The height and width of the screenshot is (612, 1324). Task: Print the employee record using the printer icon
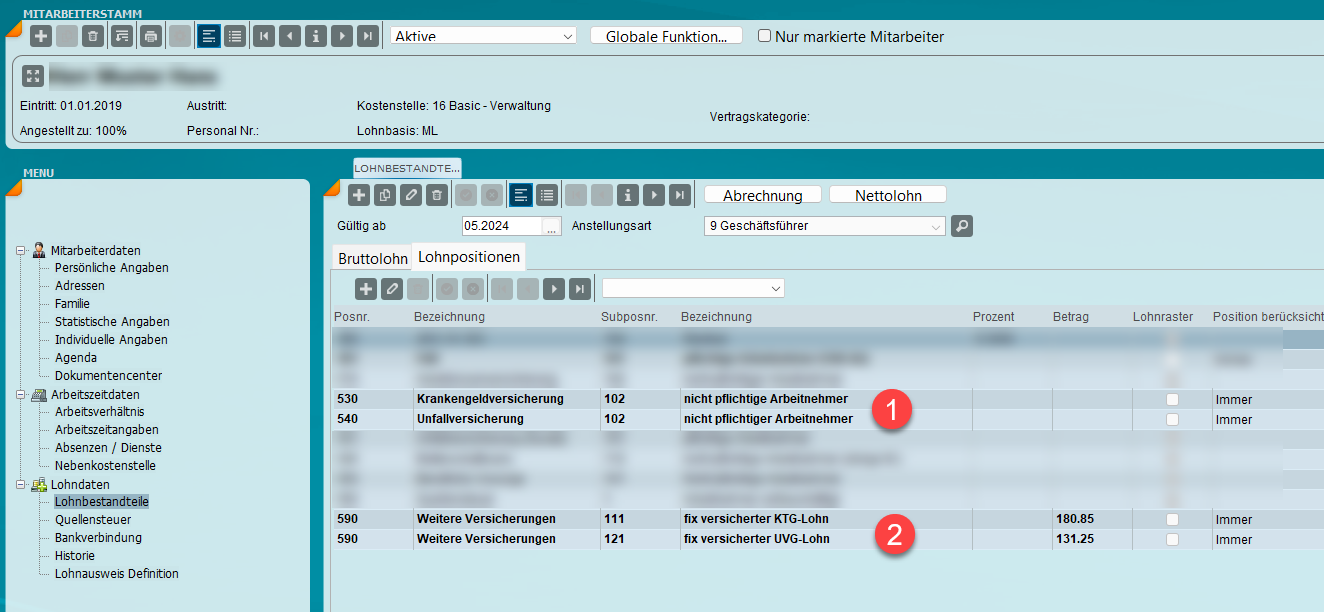coord(150,36)
